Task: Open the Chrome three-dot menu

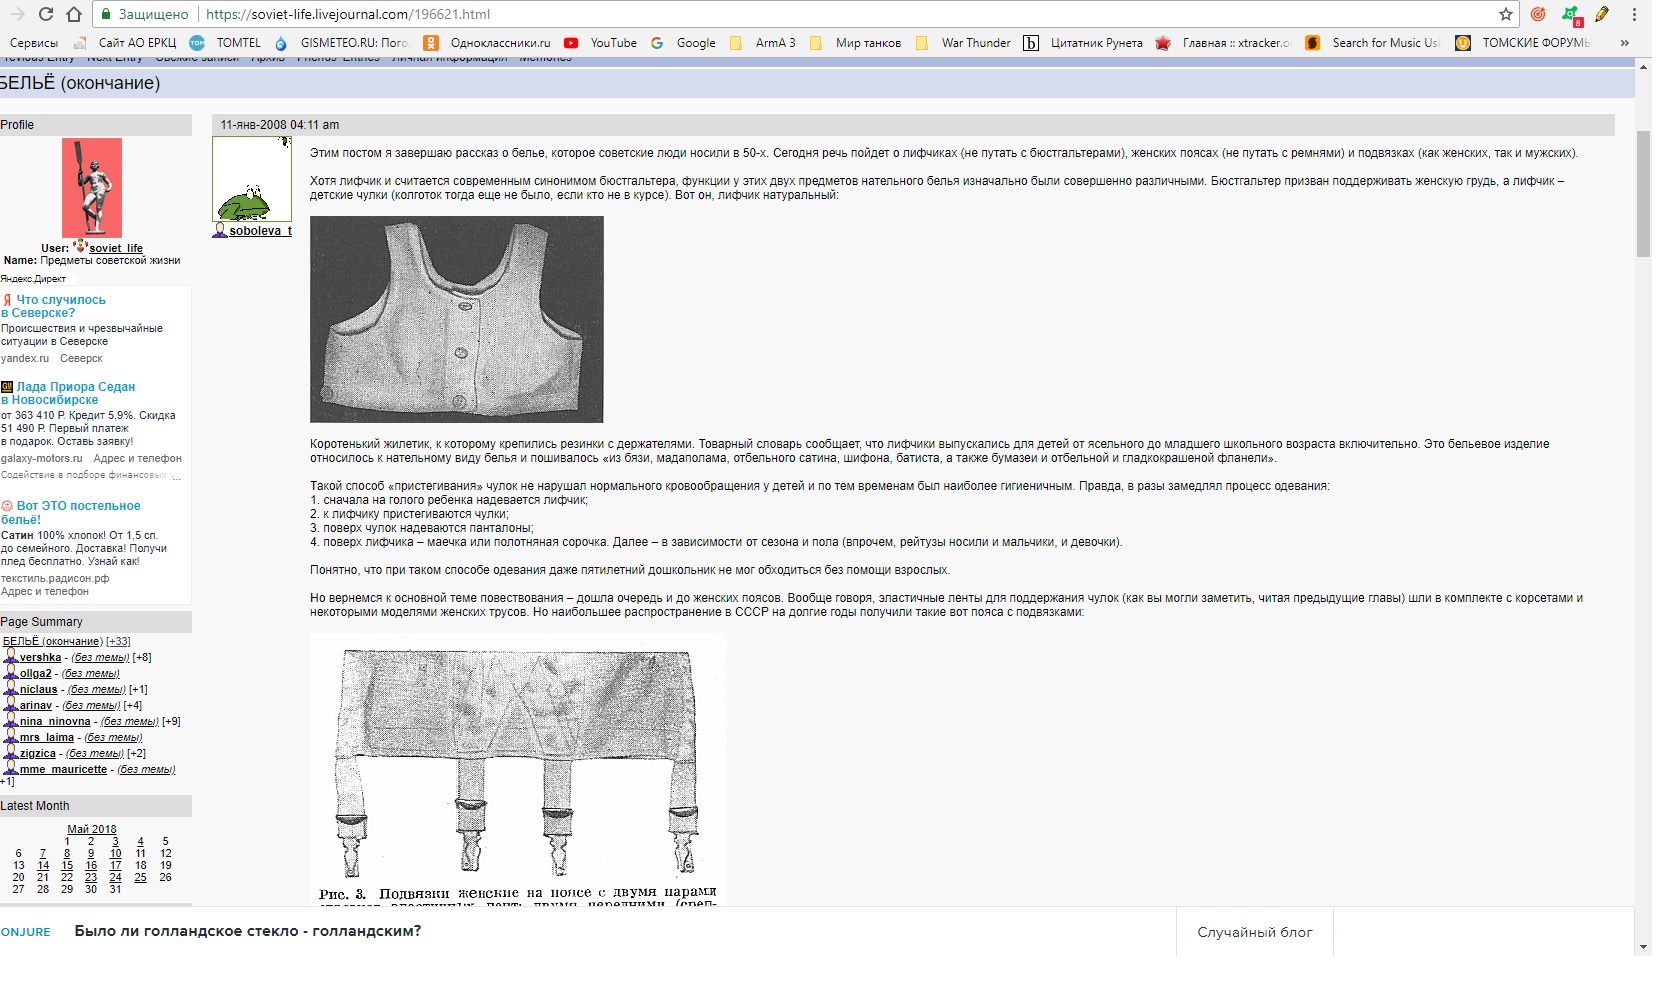Action: coord(1634,14)
